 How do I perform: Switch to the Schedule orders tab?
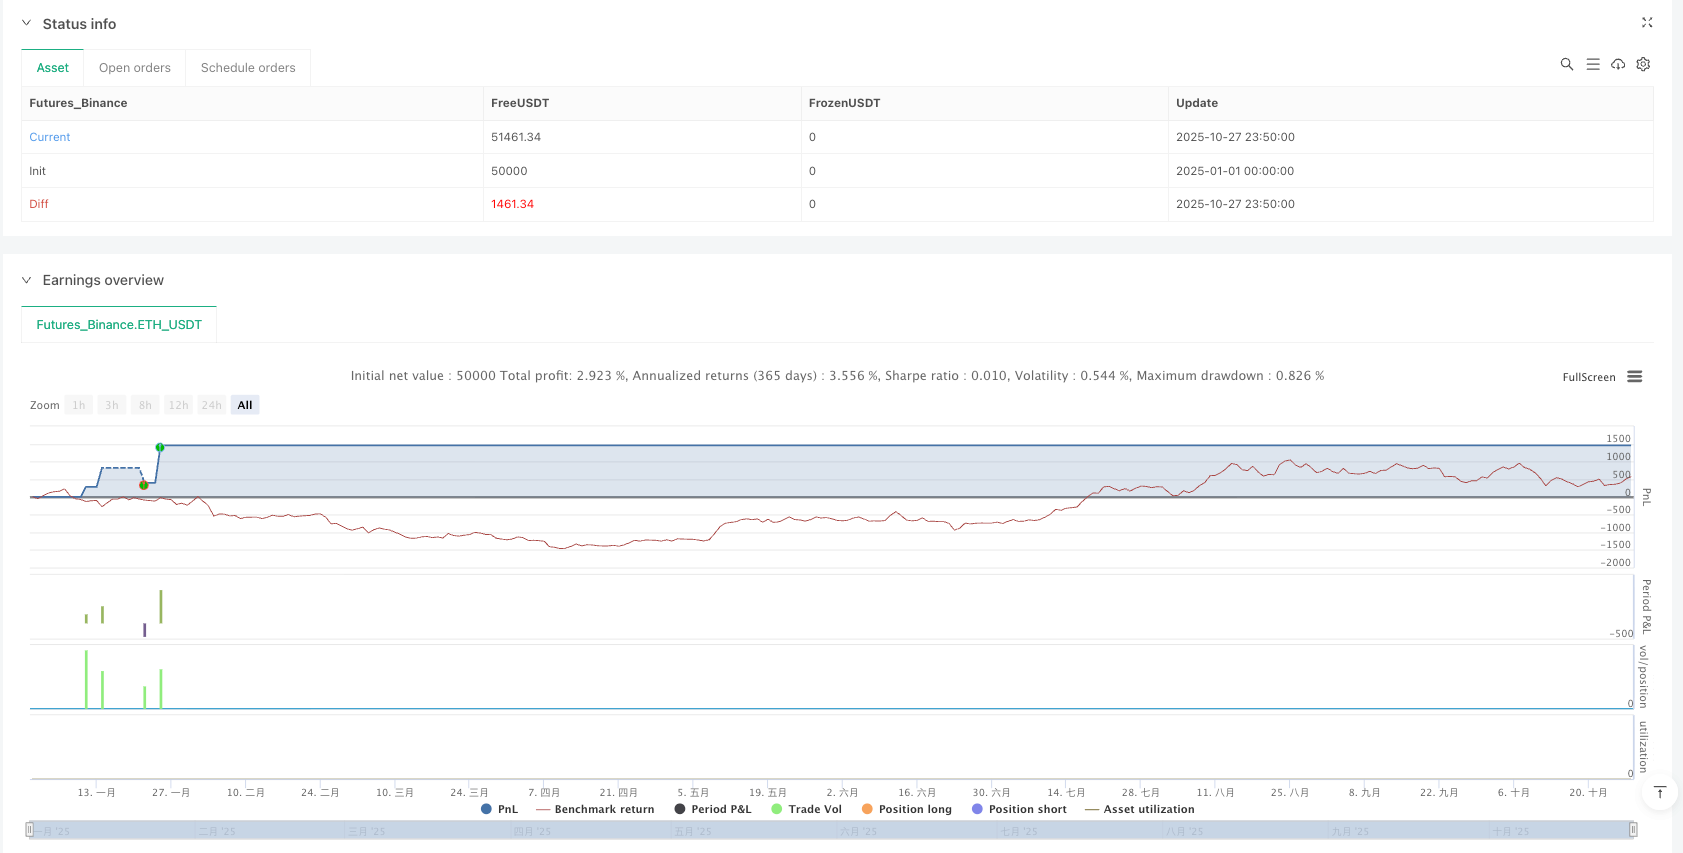point(248,68)
